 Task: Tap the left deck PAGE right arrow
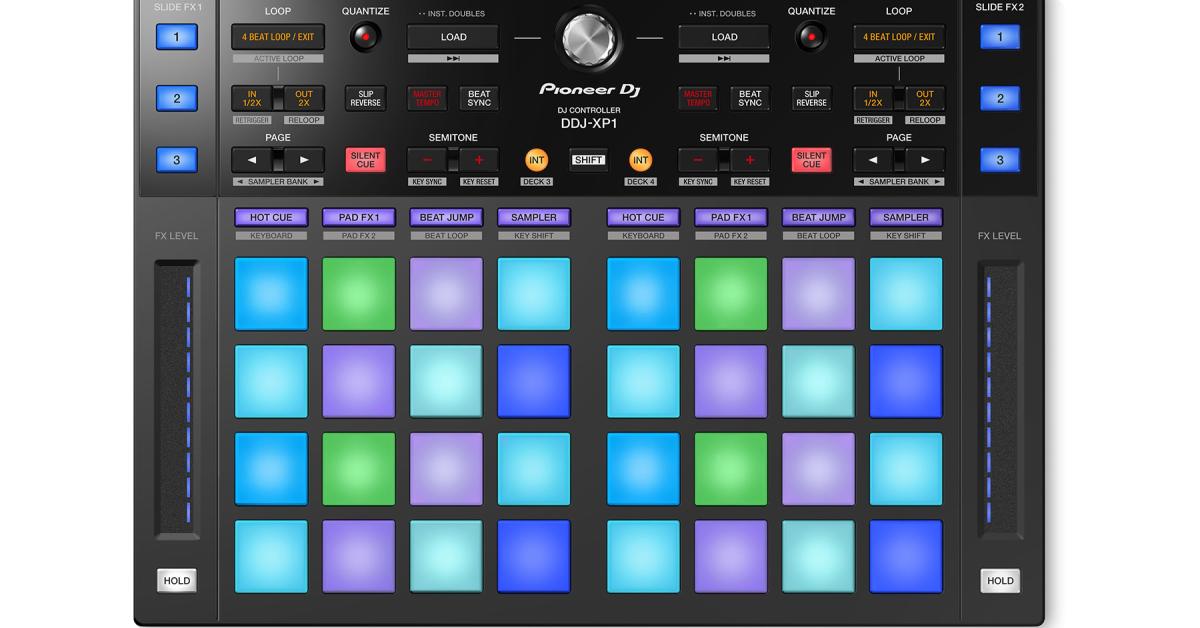(304, 159)
